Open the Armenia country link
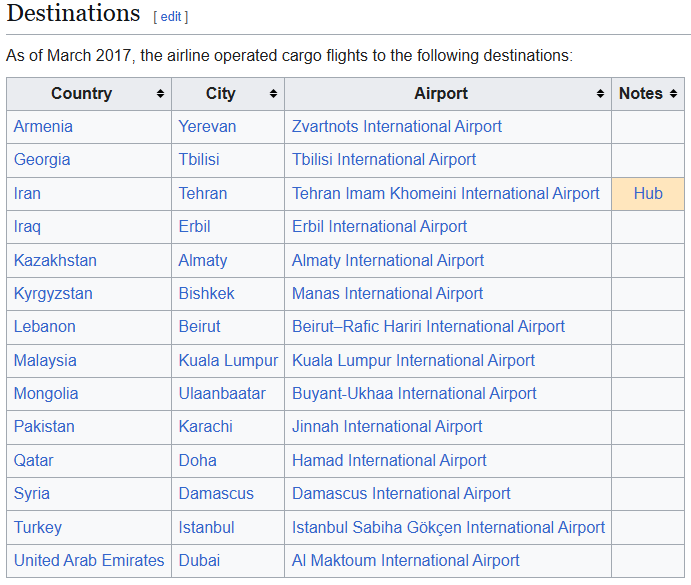691x585 pixels. 43,127
